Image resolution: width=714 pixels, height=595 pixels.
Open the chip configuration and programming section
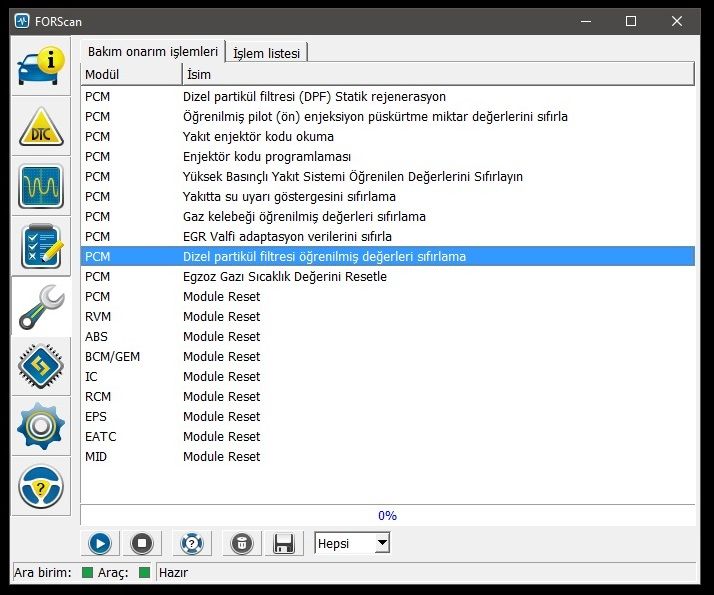pos(41,366)
